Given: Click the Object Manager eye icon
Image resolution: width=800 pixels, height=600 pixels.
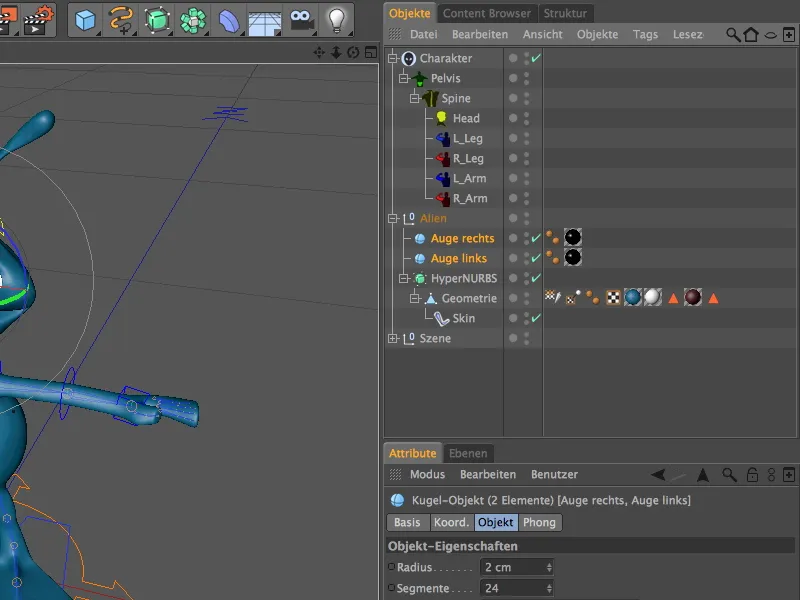Looking at the screenshot, I should point(770,35).
